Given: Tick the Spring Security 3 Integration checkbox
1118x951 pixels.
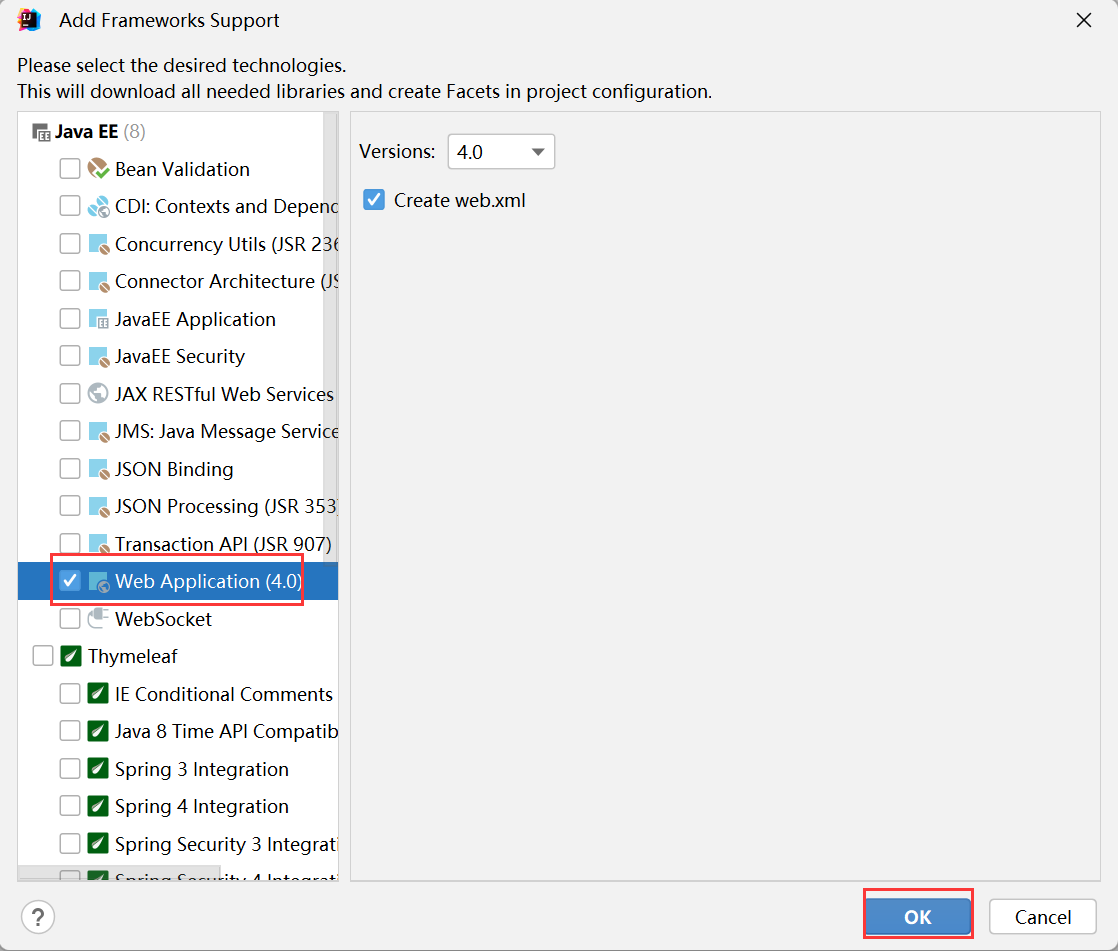Looking at the screenshot, I should (70, 844).
